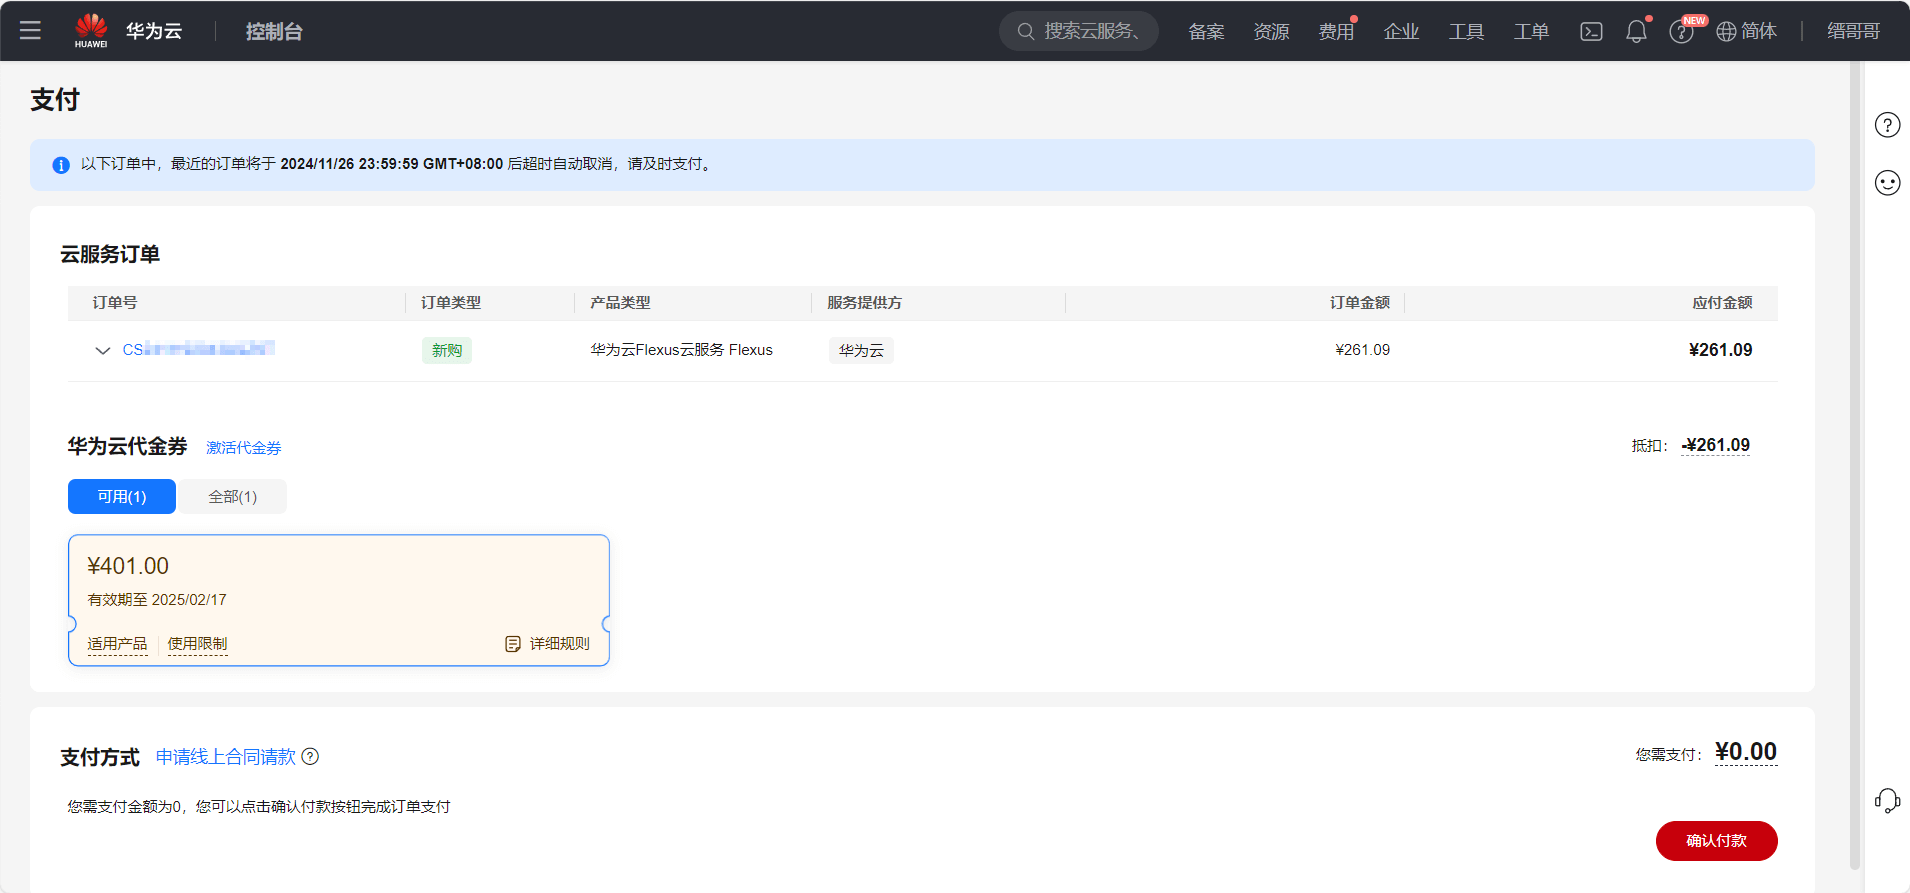Open the CloudShell terminal icon
The image size is (1910, 893).
tap(1591, 32)
